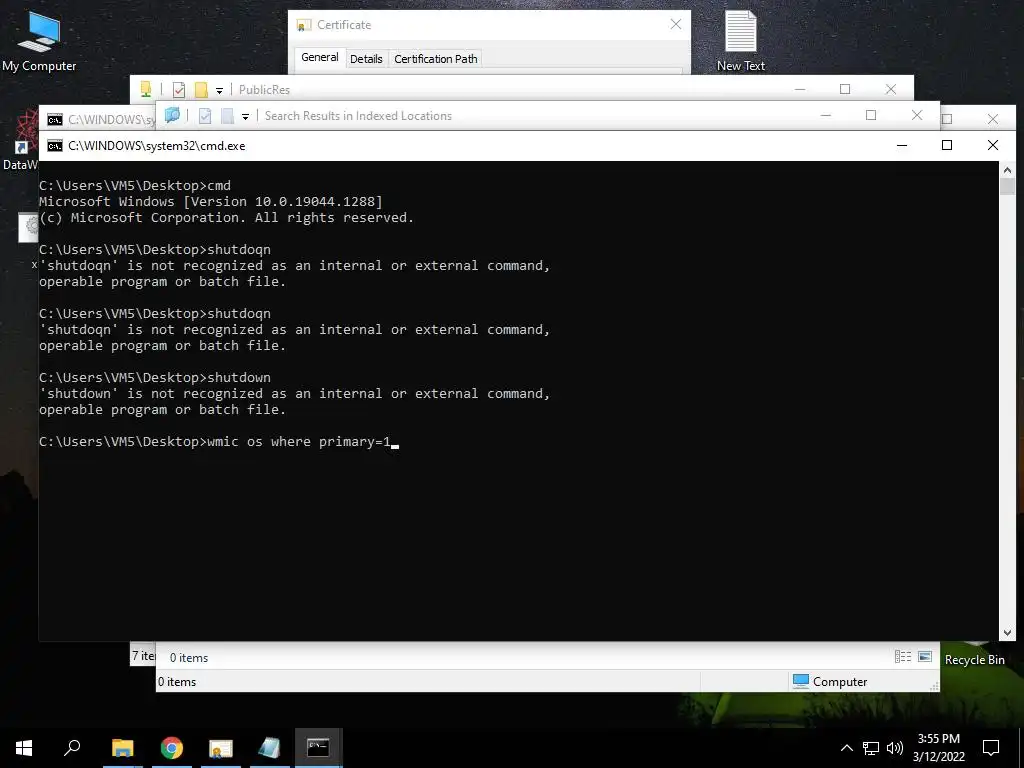Open the notepad-style app on the taskbar
The height and width of the screenshot is (768, 1024).
(x=269, y=748)
